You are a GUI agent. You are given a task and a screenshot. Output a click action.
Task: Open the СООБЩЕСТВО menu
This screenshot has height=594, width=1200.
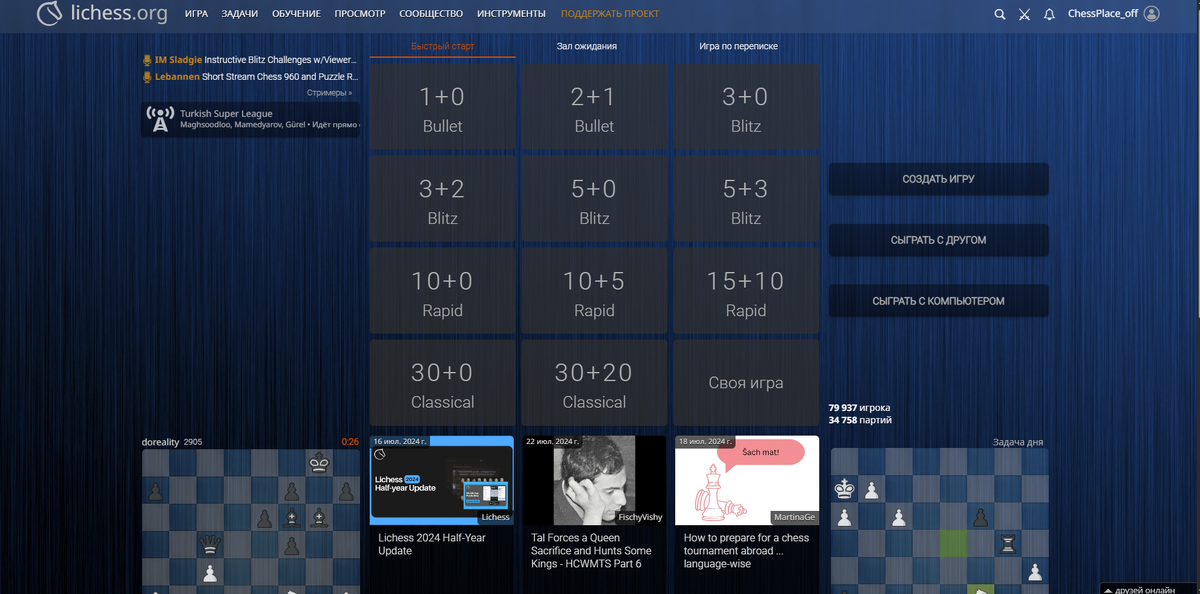click(x=431, y=14)
